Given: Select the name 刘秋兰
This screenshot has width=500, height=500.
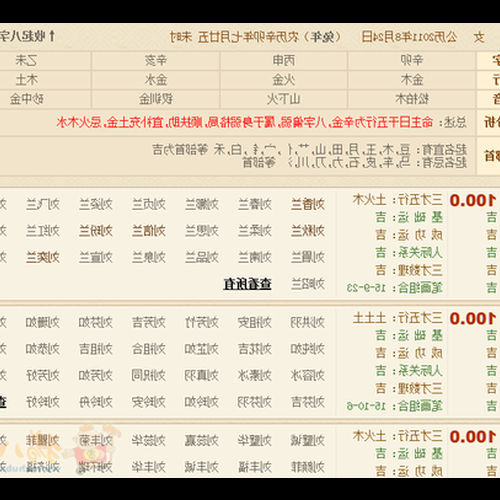Looking at the screenshot, I should pos(308,231).
